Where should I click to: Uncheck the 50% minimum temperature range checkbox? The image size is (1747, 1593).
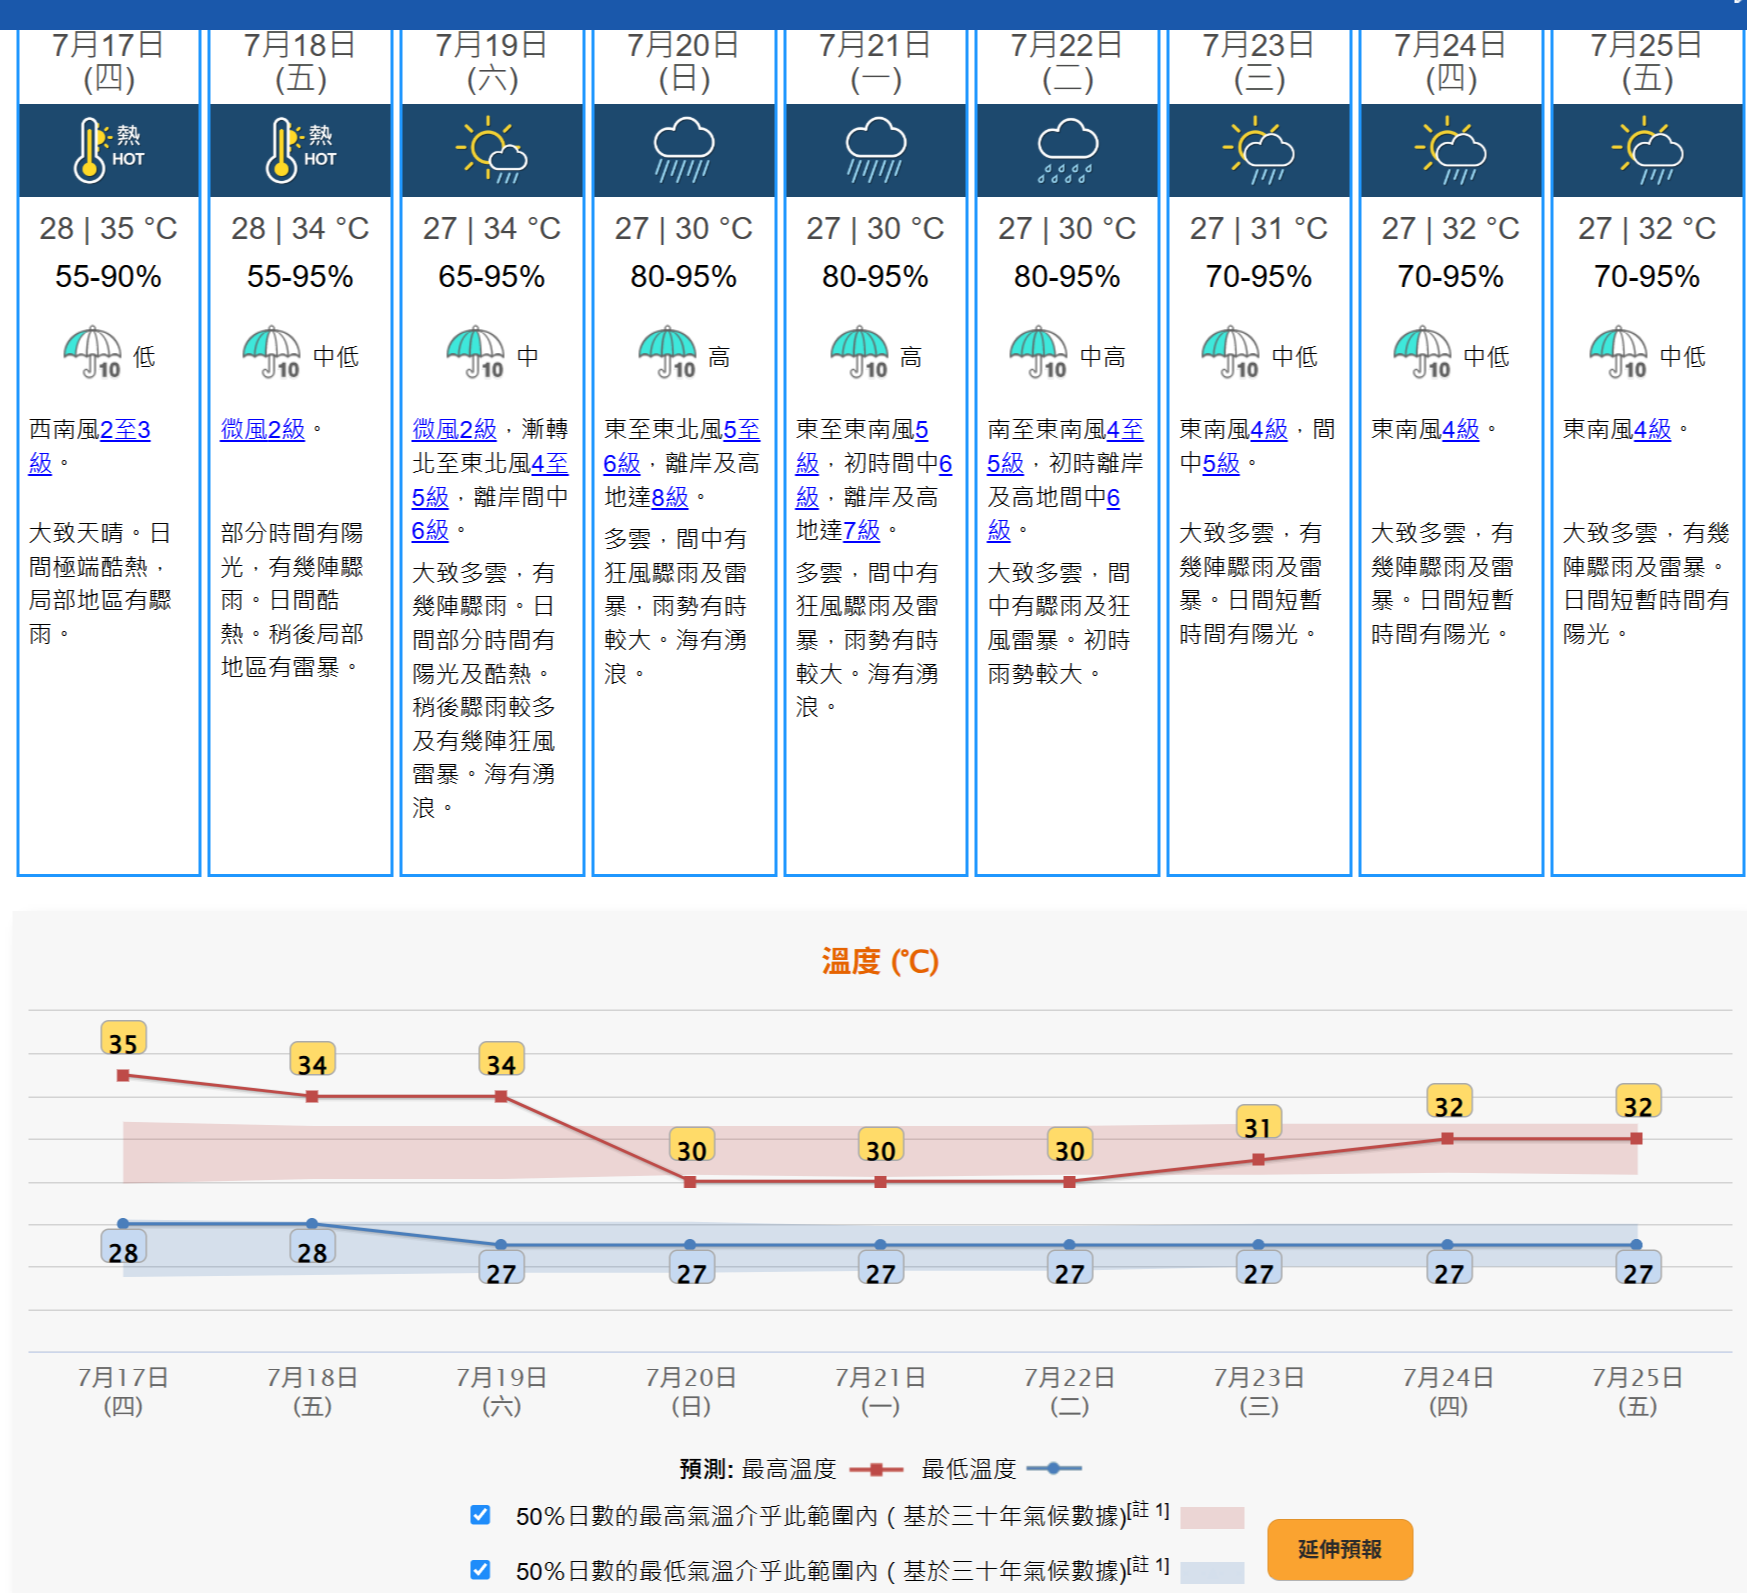(x=480, y=1569)
